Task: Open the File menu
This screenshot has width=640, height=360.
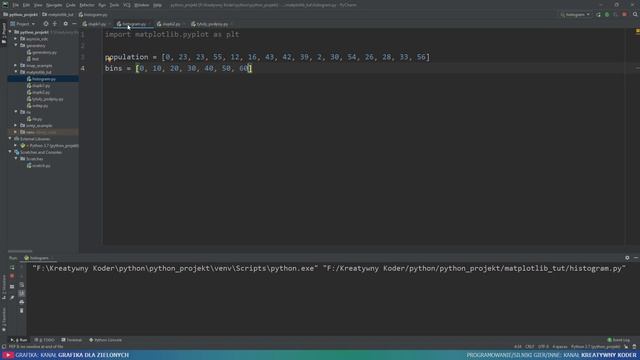Action: [x=16, y=5]
